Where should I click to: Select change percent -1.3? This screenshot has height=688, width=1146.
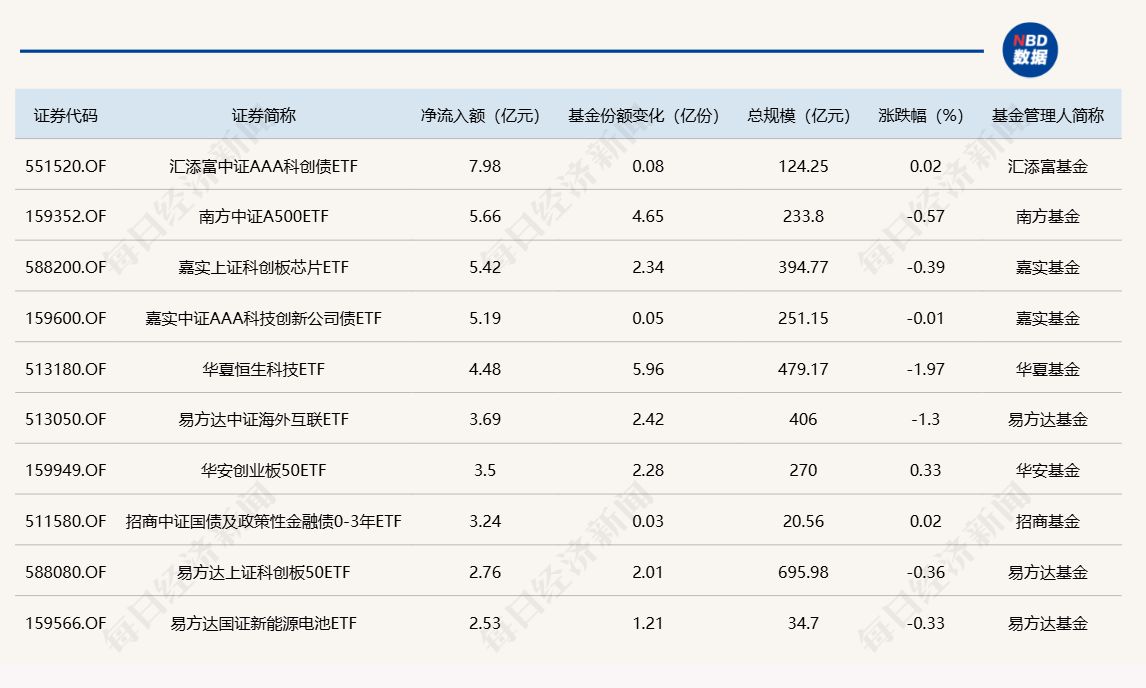(x=925, y=420)
